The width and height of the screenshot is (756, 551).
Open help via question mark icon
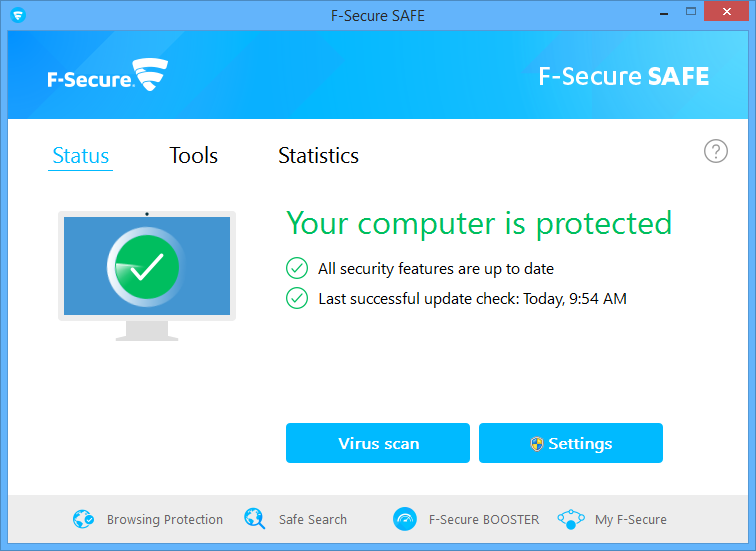(716, 151)
